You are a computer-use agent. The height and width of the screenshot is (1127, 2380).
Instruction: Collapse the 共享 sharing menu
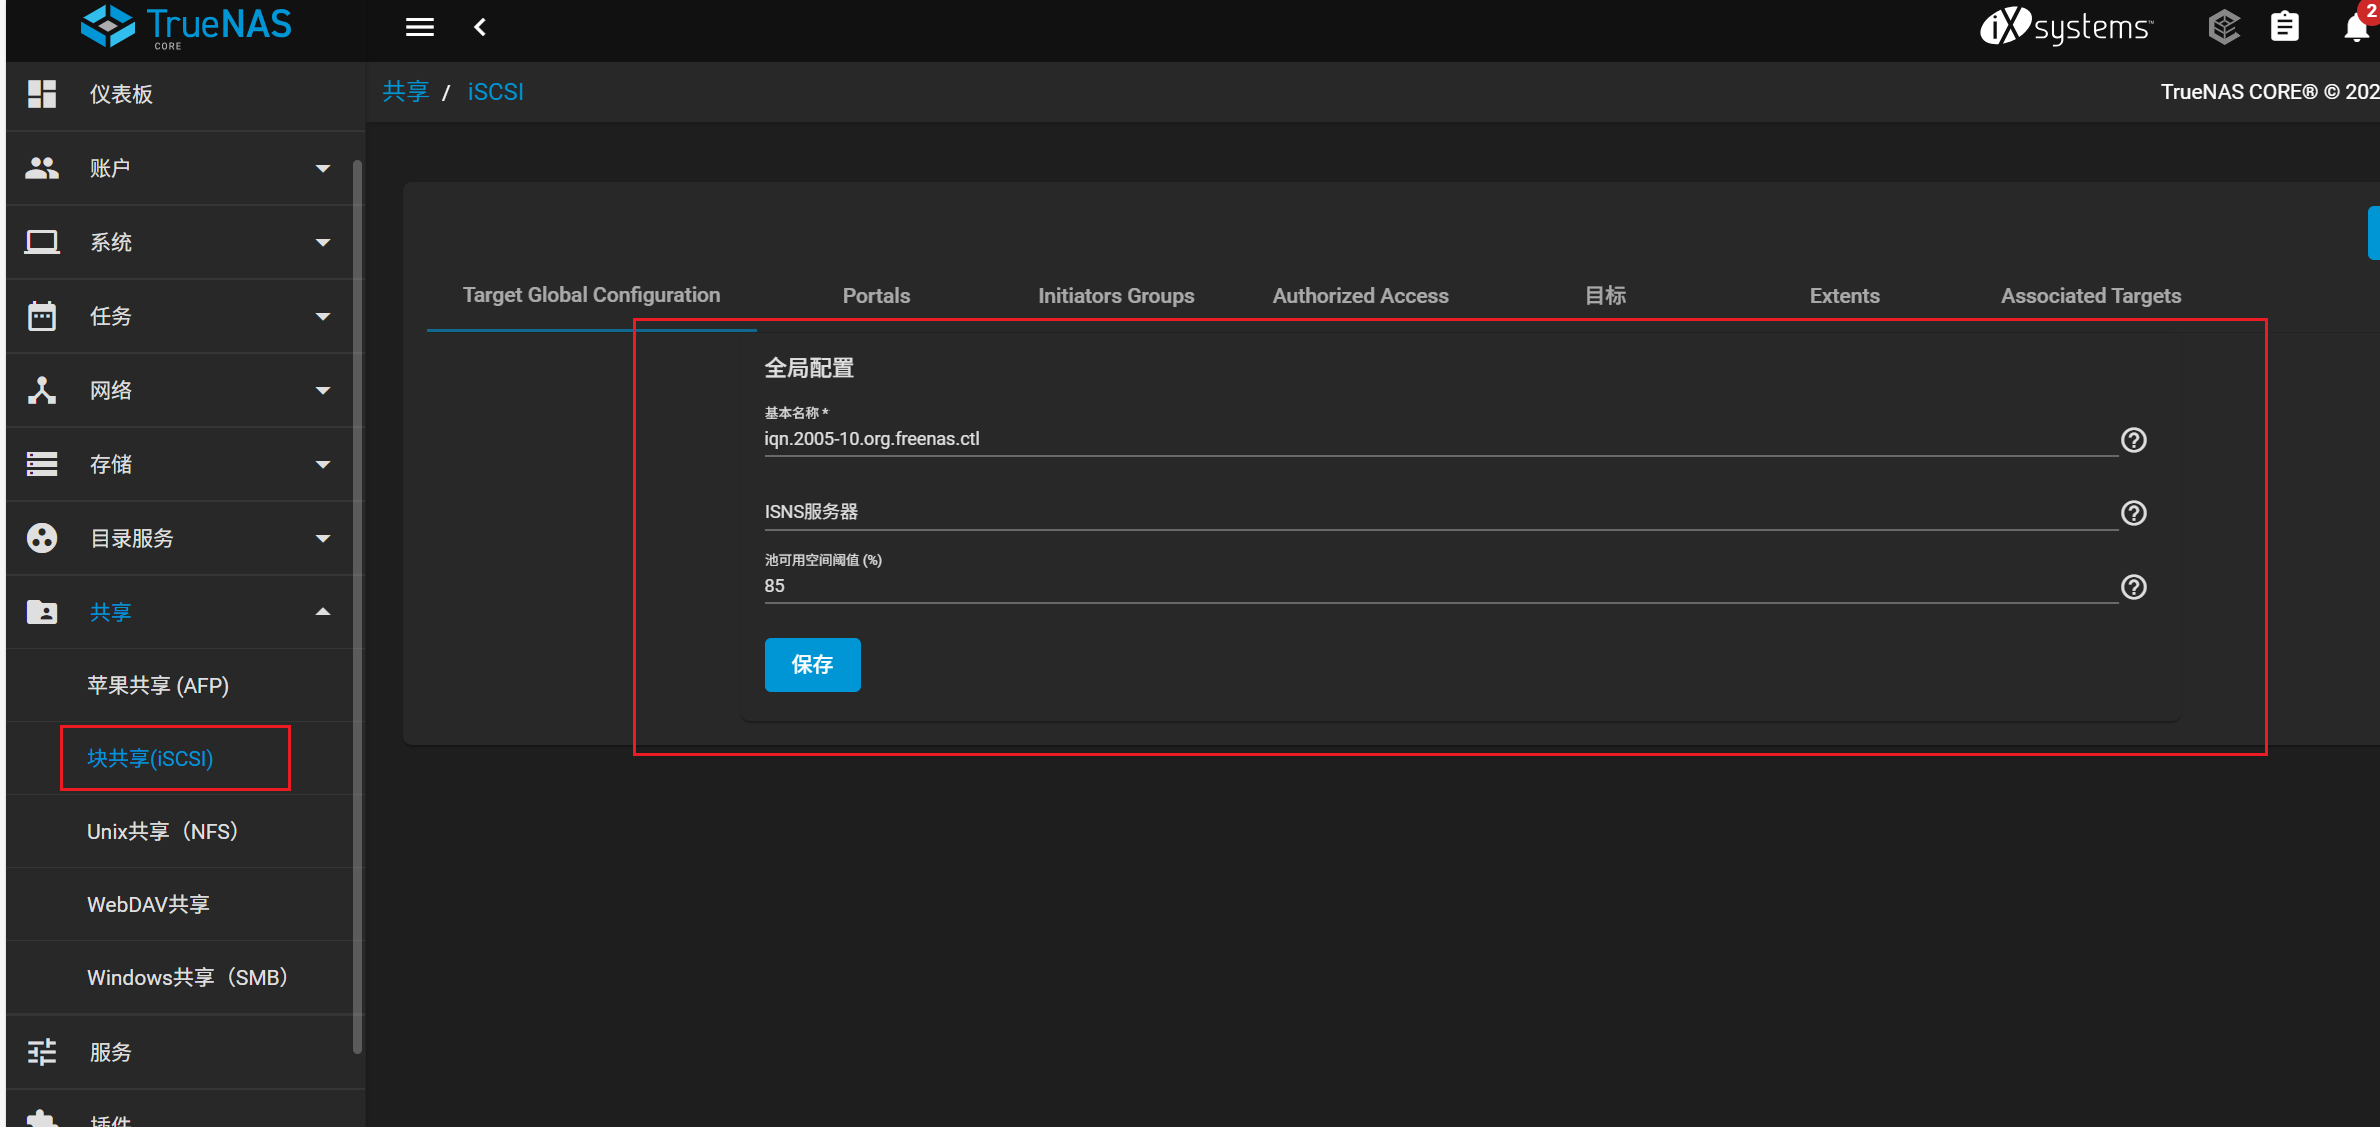click(x=322, y=612)
